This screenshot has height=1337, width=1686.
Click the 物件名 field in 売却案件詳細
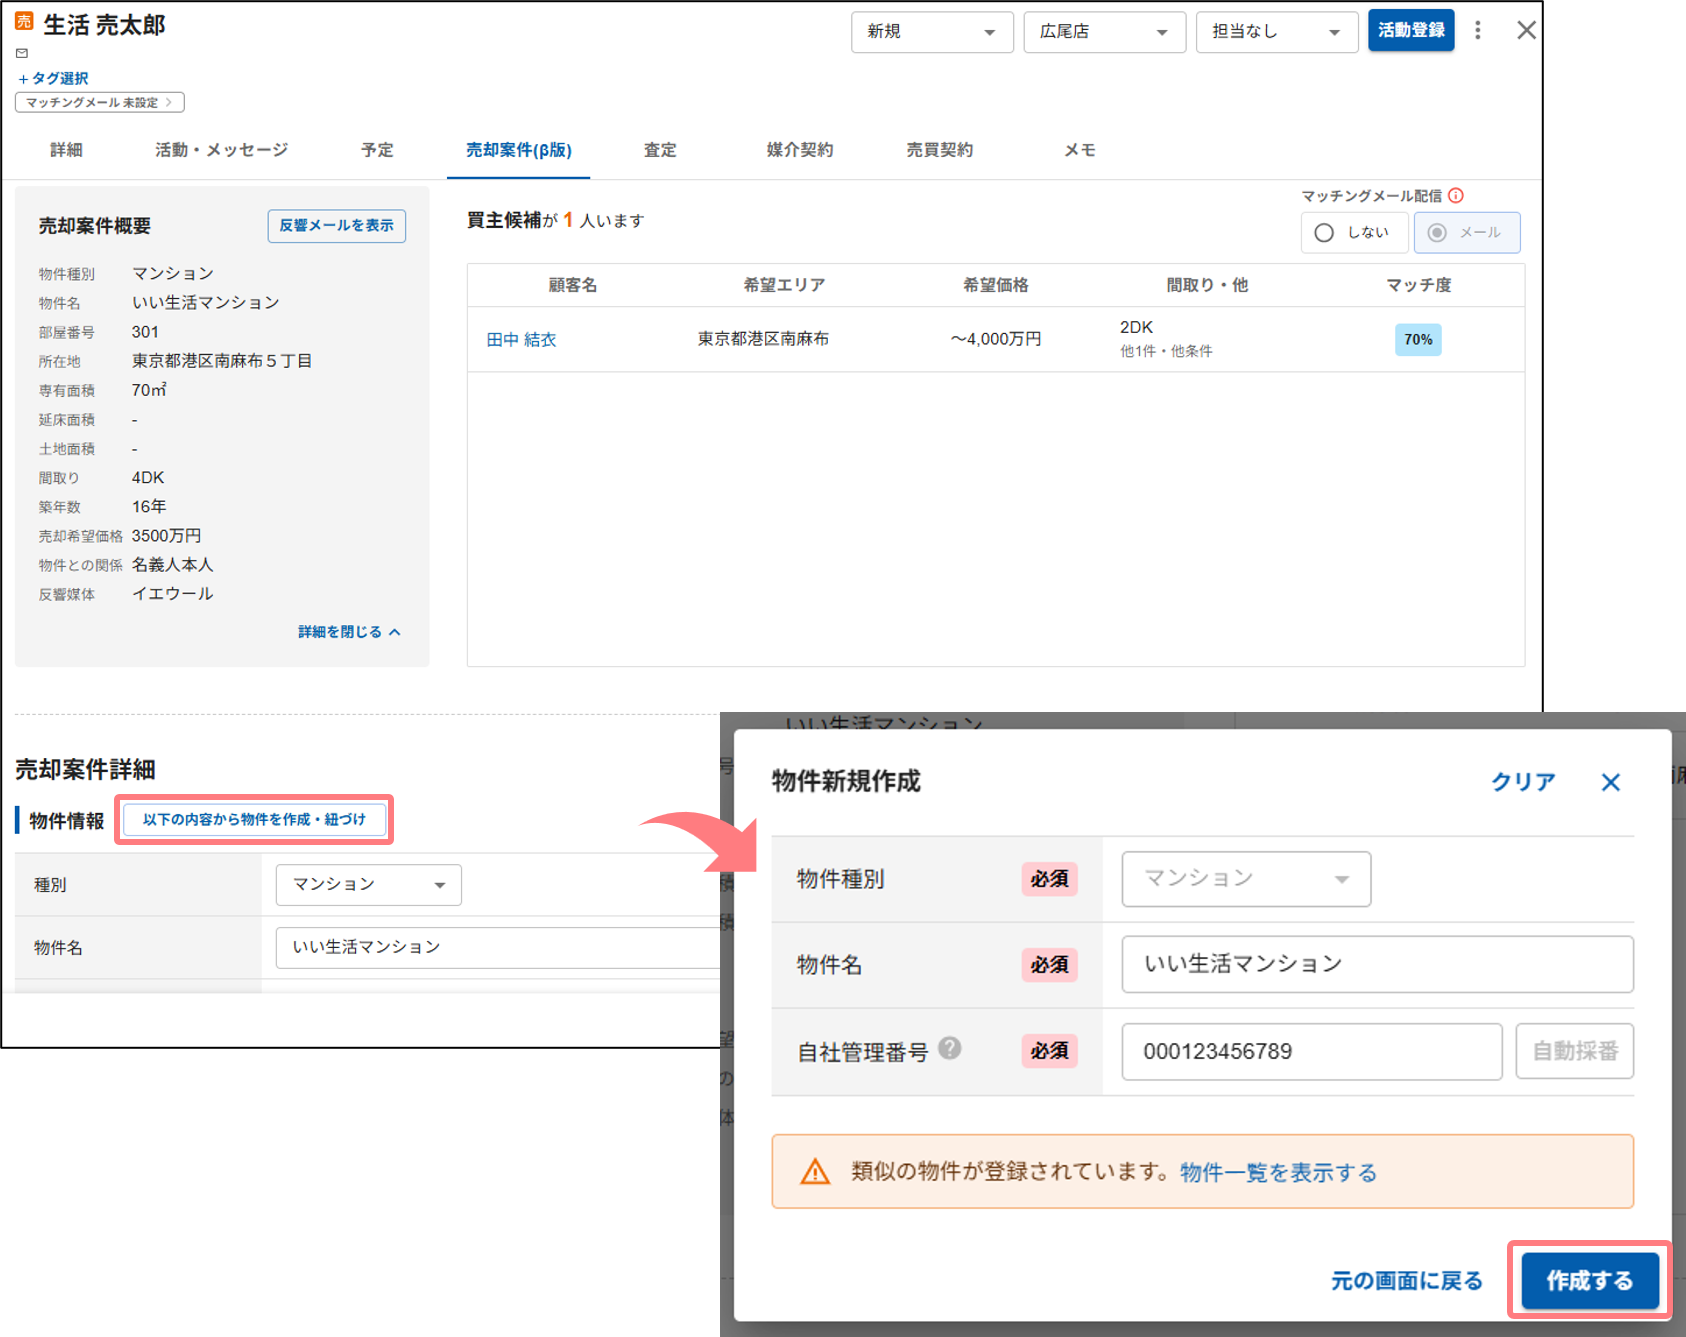(x=498, y=947)
